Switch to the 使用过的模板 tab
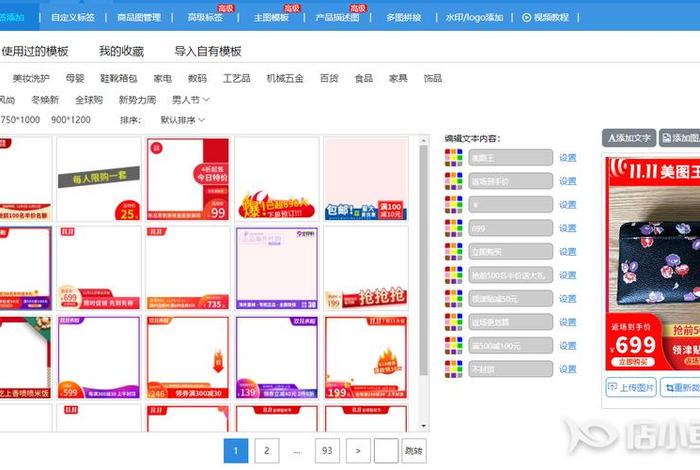The image size is (700, 470). click(x=35, y=51)
